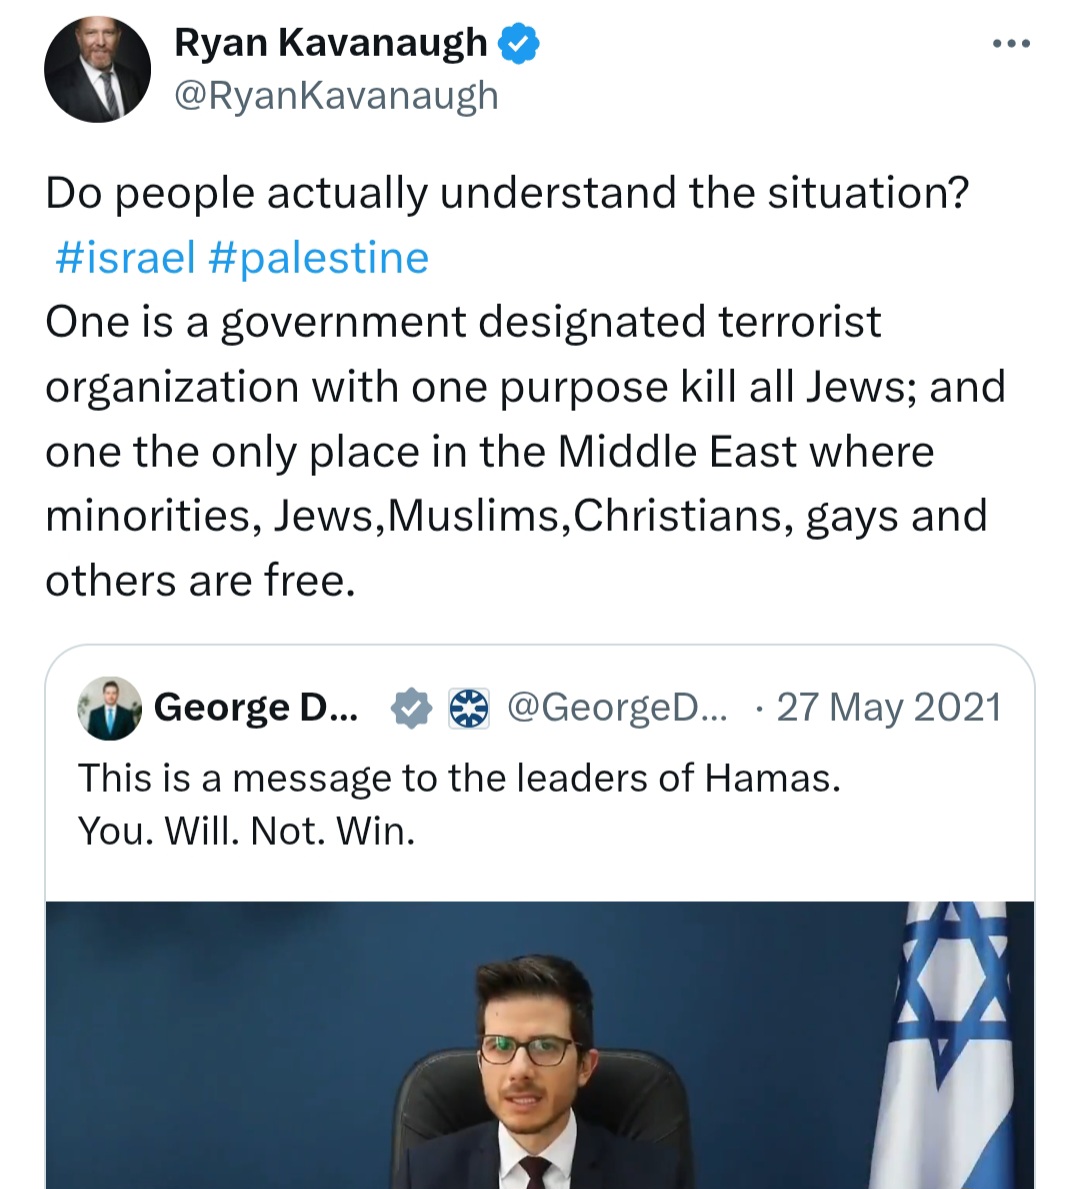This screenshot has width=1080, height=1189.
Task: Open the @RyanKavanaugh handle link
Action: click(x=337, y=96)
